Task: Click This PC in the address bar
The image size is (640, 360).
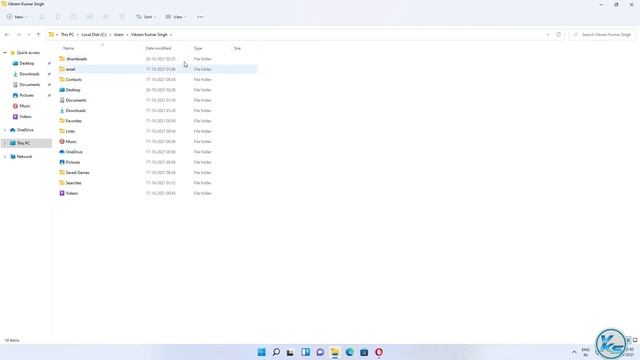Action: pos(67,35)
